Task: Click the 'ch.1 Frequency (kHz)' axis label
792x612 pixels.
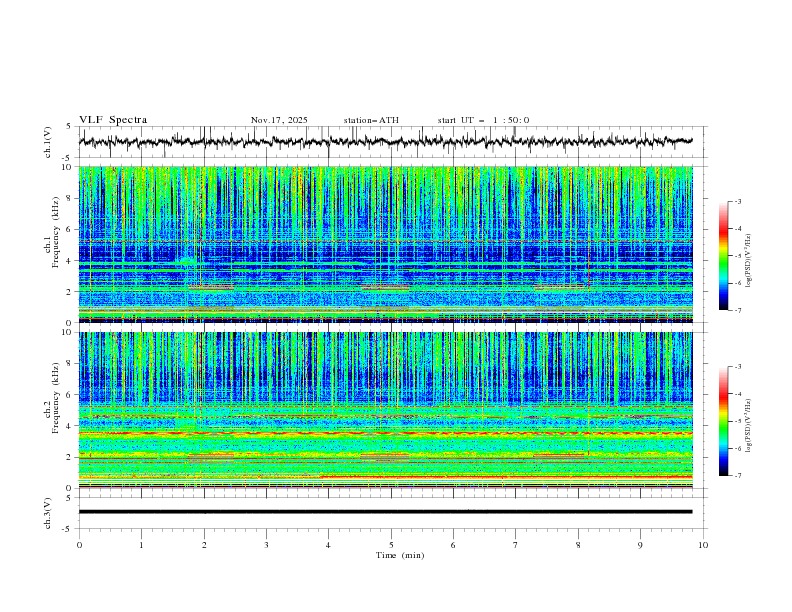Action: [54, 230]
